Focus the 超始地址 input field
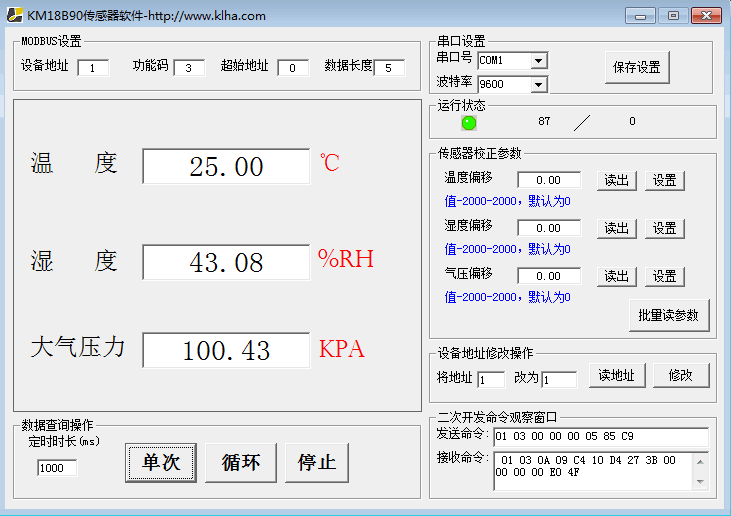 tap(293, 68)
